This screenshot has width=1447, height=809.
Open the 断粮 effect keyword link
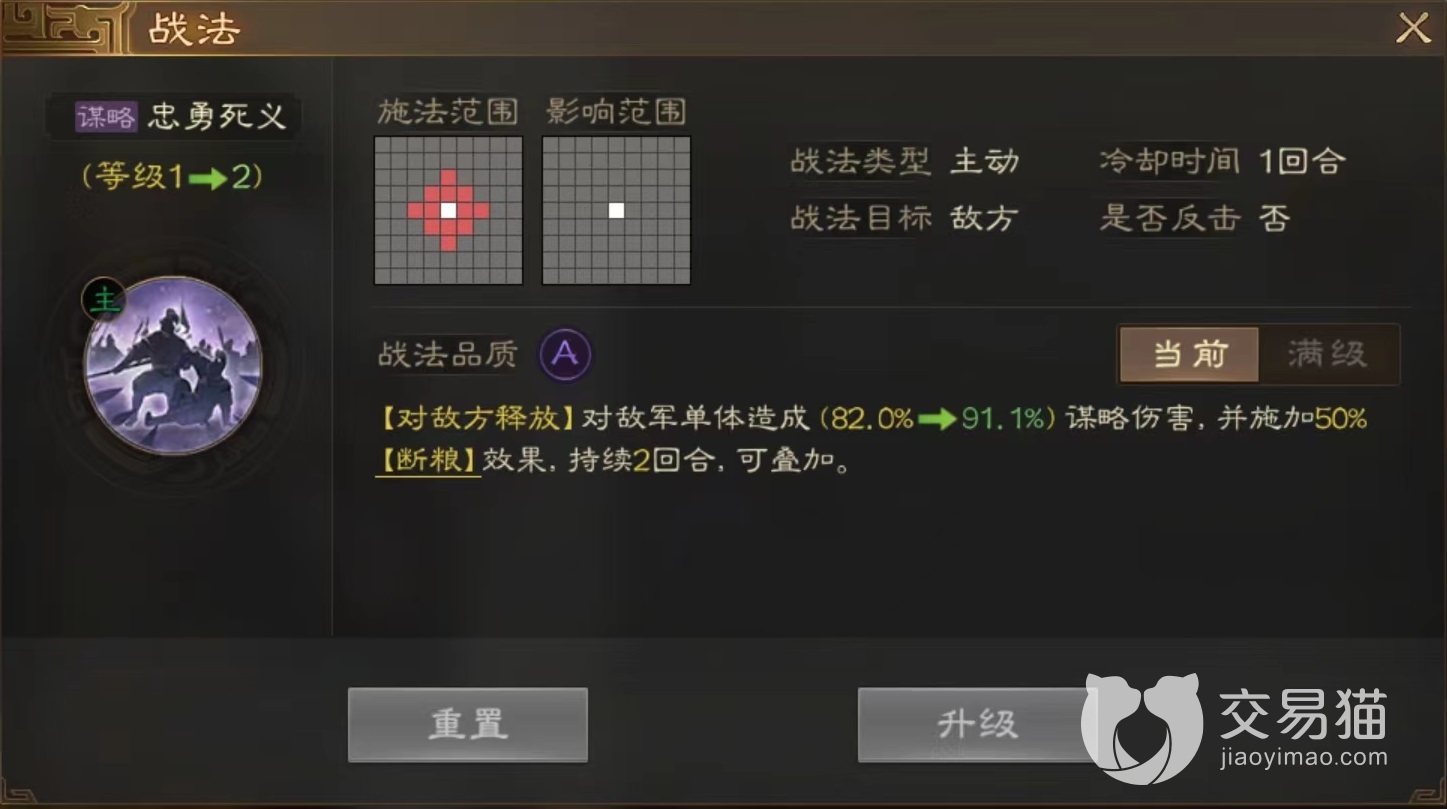(x=428, y=461)
